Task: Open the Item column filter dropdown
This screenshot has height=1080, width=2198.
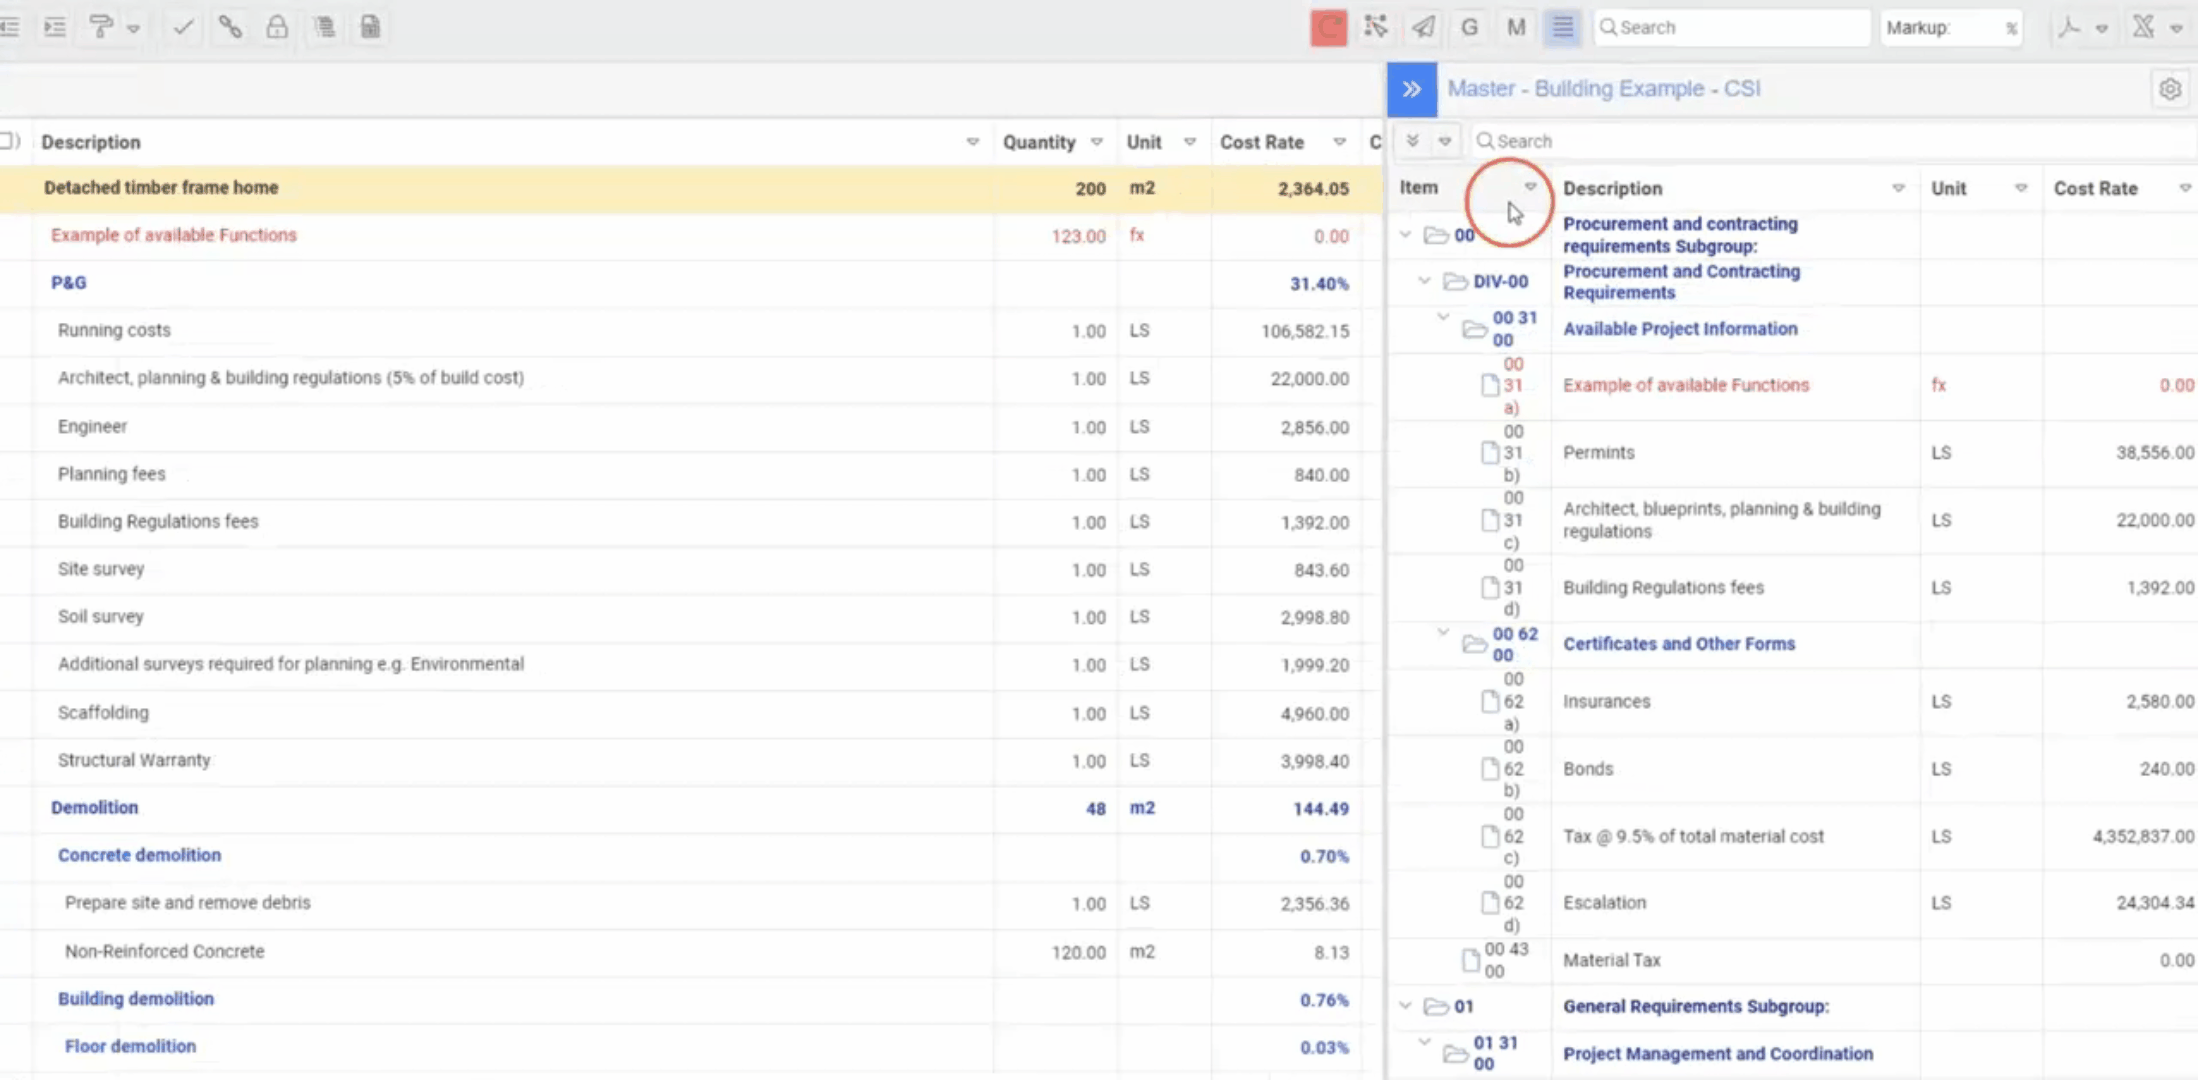Action: tap(1530, 188)
